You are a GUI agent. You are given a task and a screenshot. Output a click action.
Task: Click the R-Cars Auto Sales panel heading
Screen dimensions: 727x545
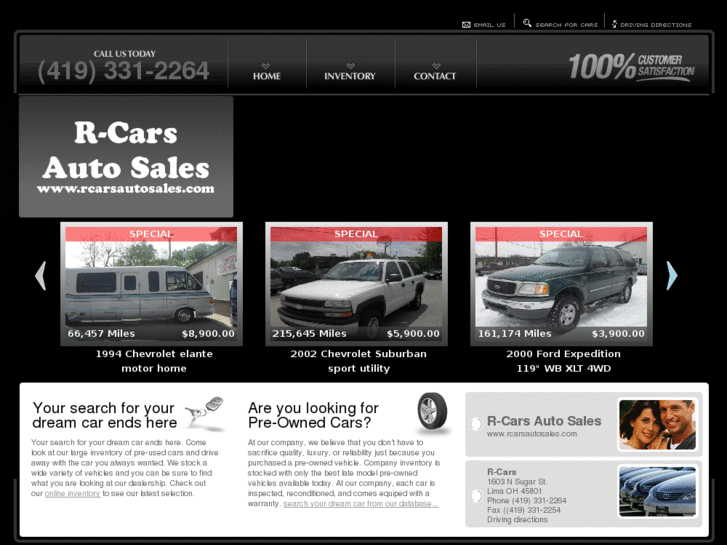point(544,421)
